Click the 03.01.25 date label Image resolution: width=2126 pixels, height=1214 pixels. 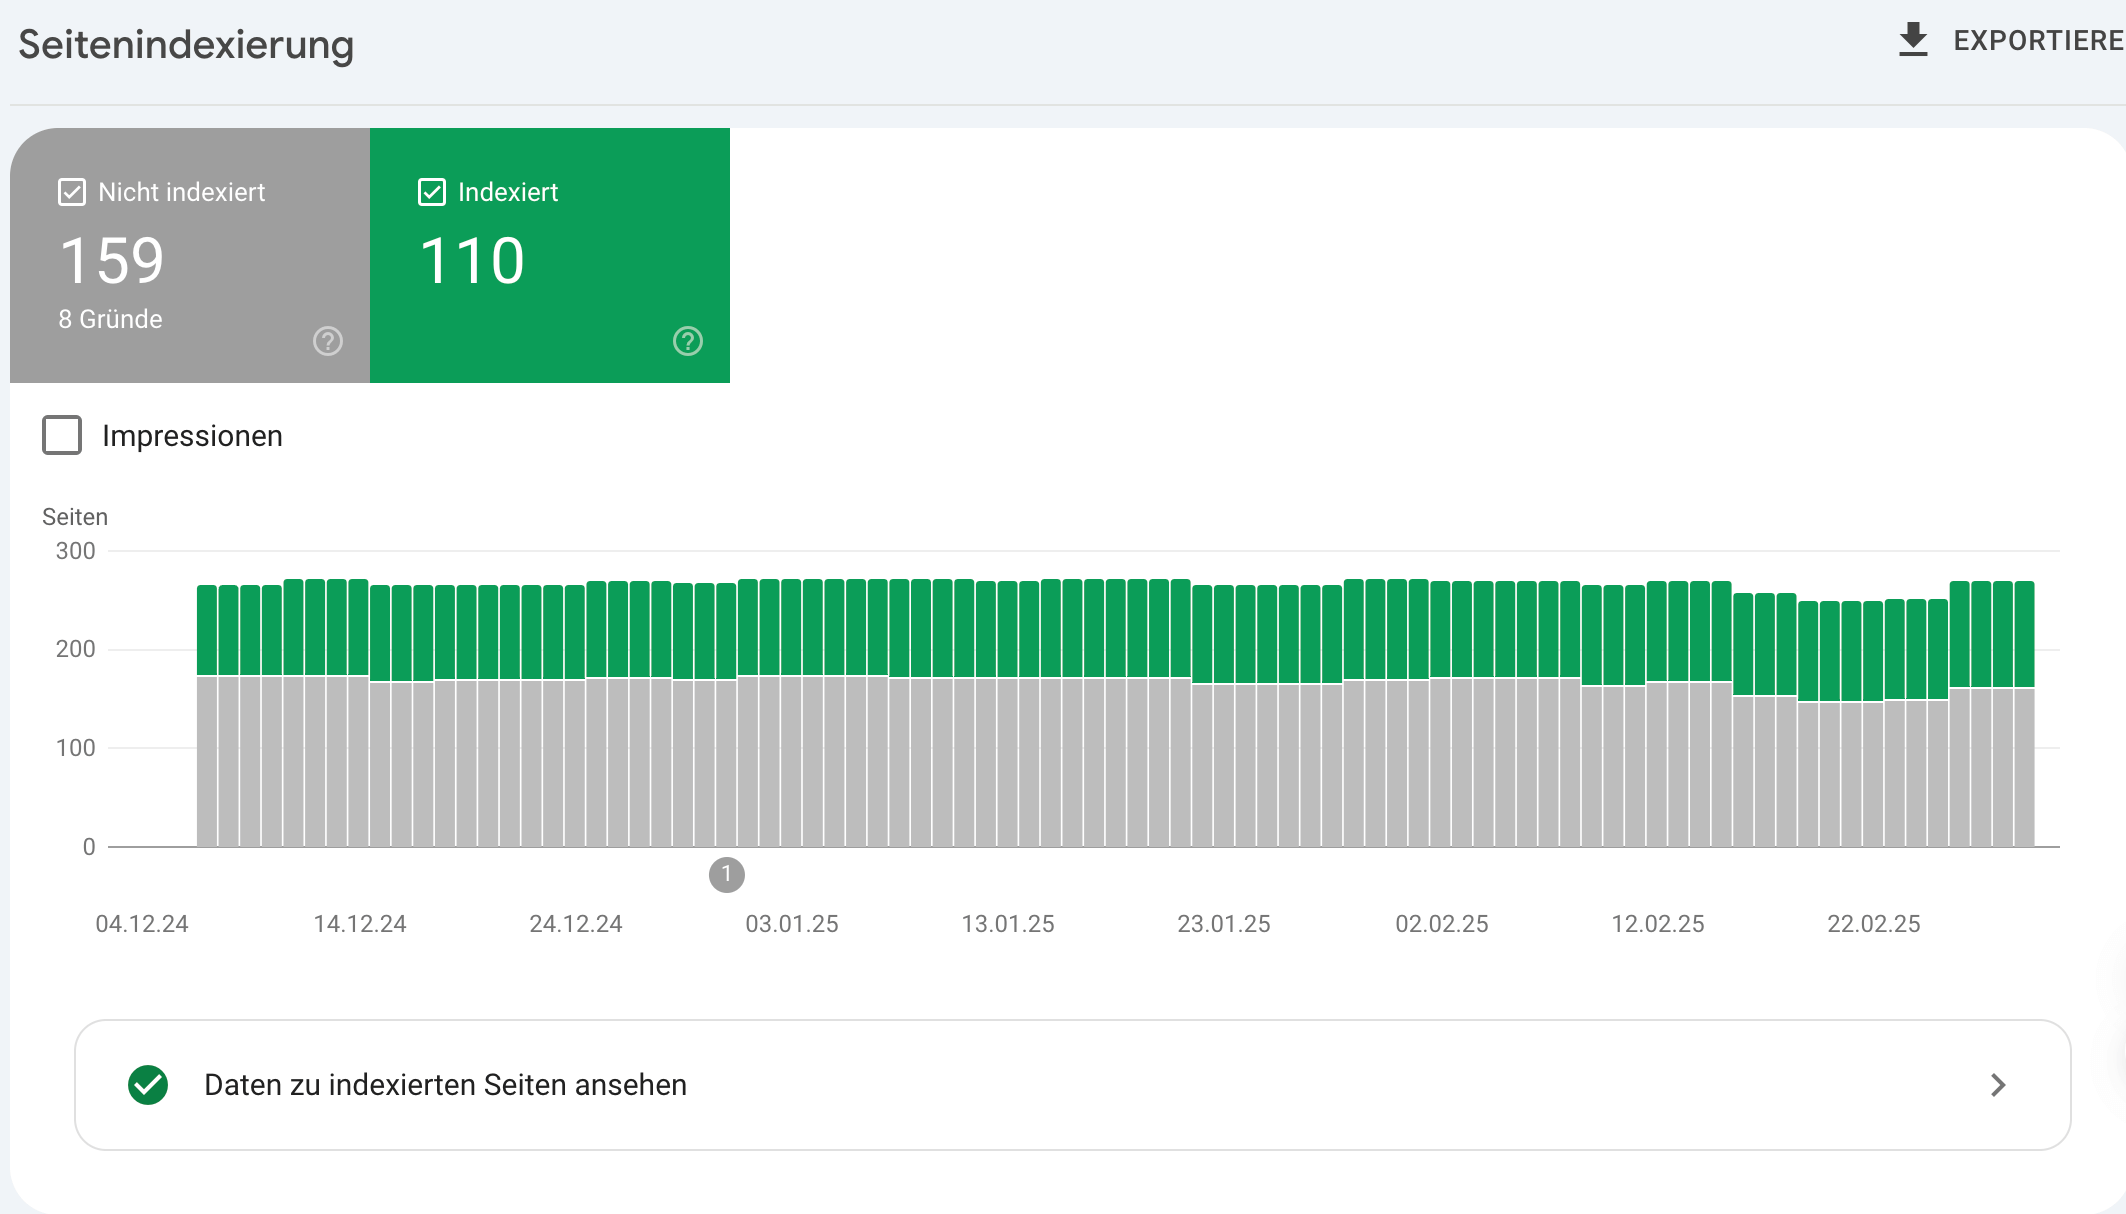pyautogui.click(x=792, y=924)
